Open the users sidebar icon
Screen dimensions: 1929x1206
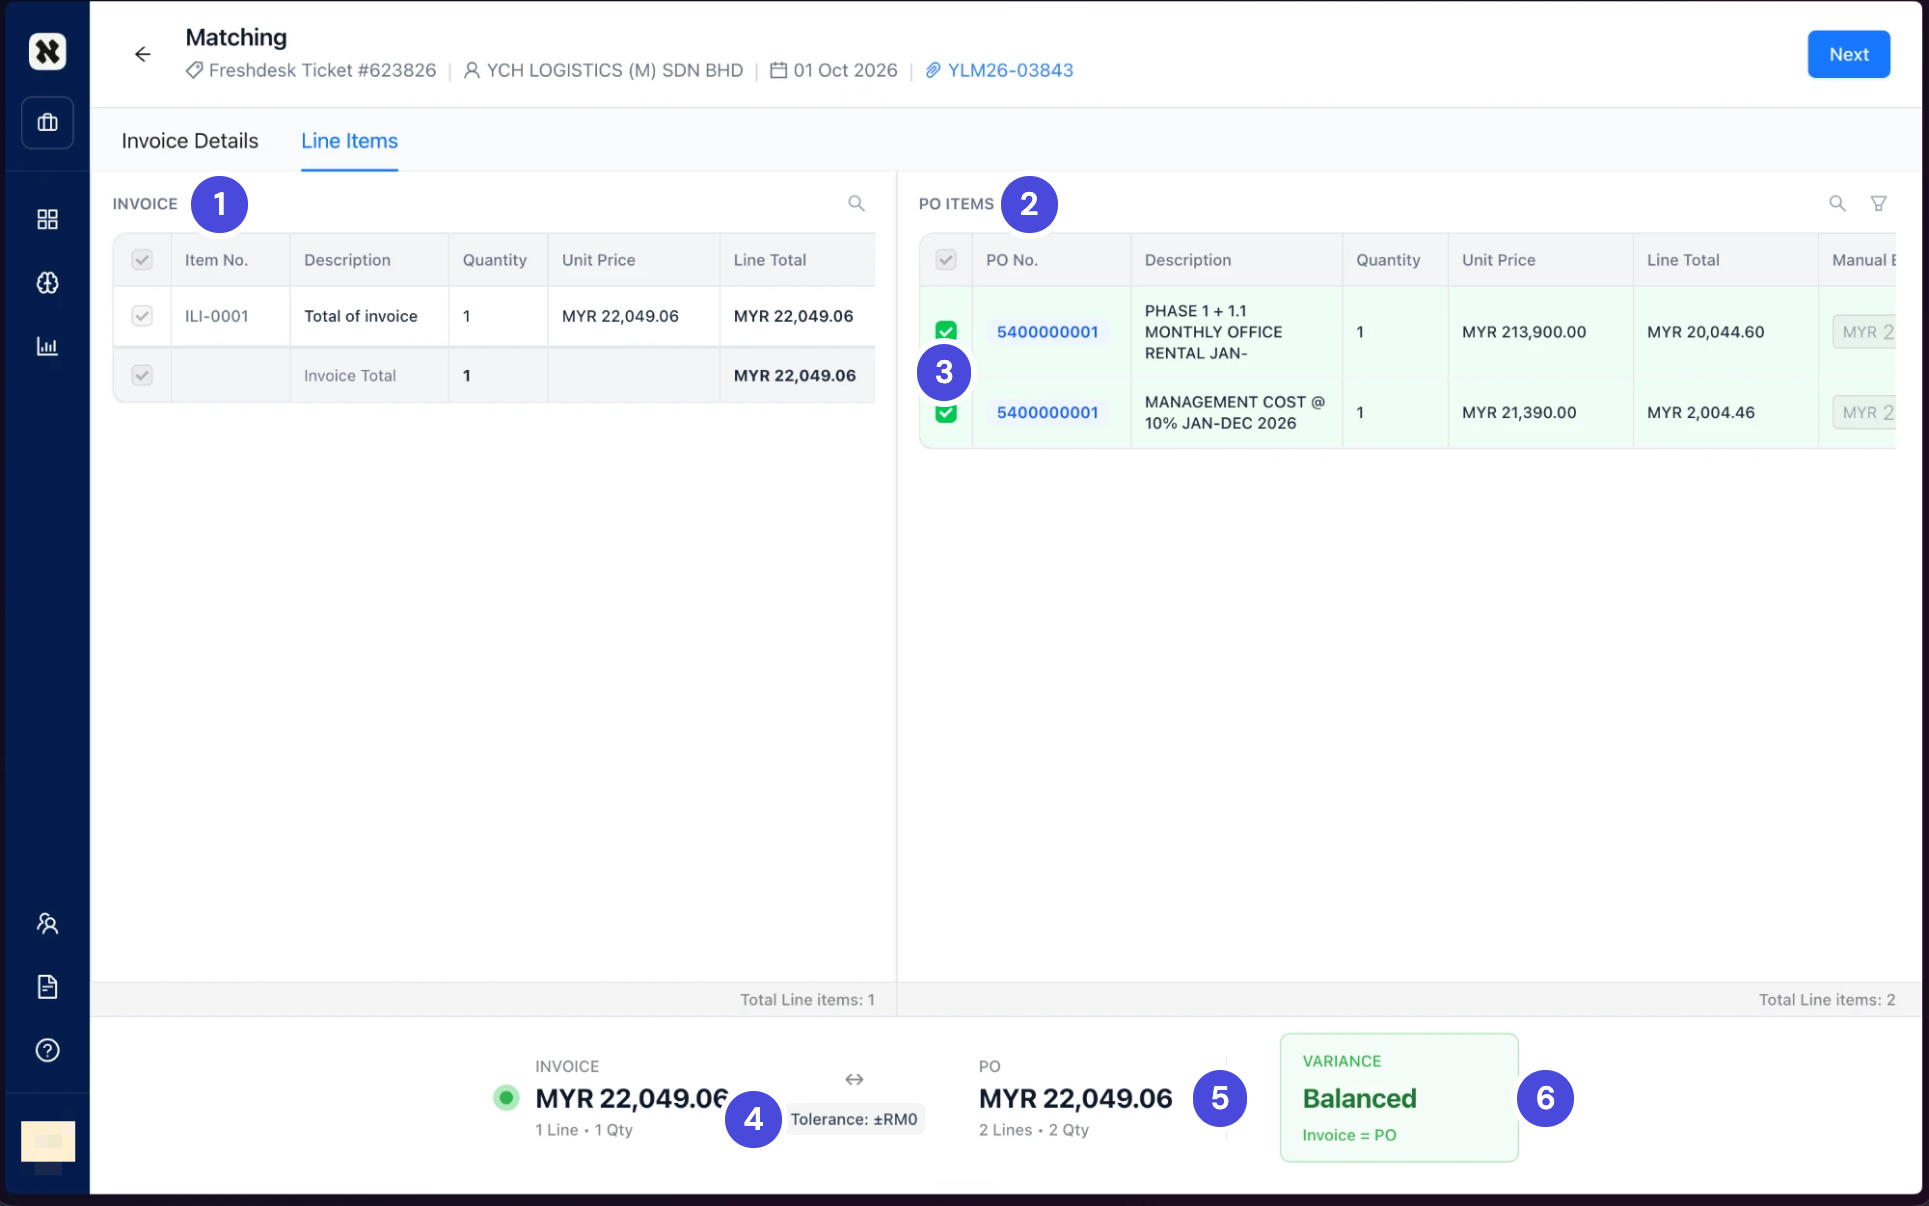pos(47,923)
